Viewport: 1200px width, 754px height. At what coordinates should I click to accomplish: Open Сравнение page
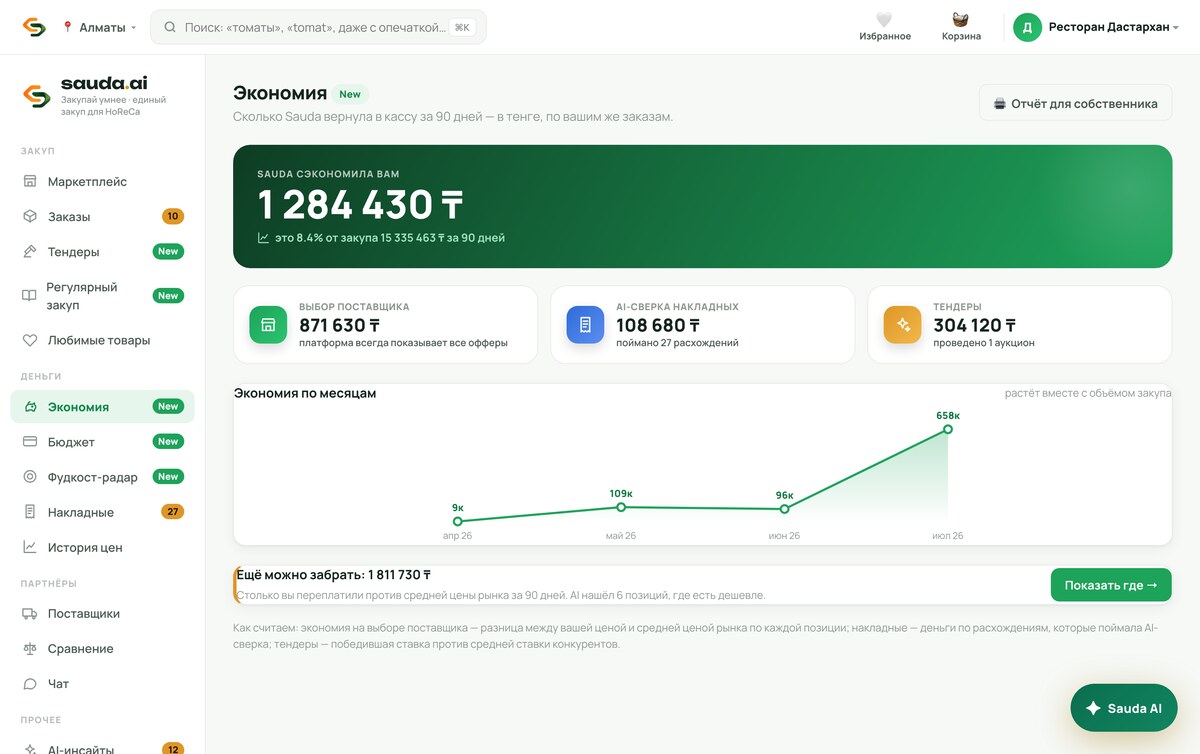[102, 649]
